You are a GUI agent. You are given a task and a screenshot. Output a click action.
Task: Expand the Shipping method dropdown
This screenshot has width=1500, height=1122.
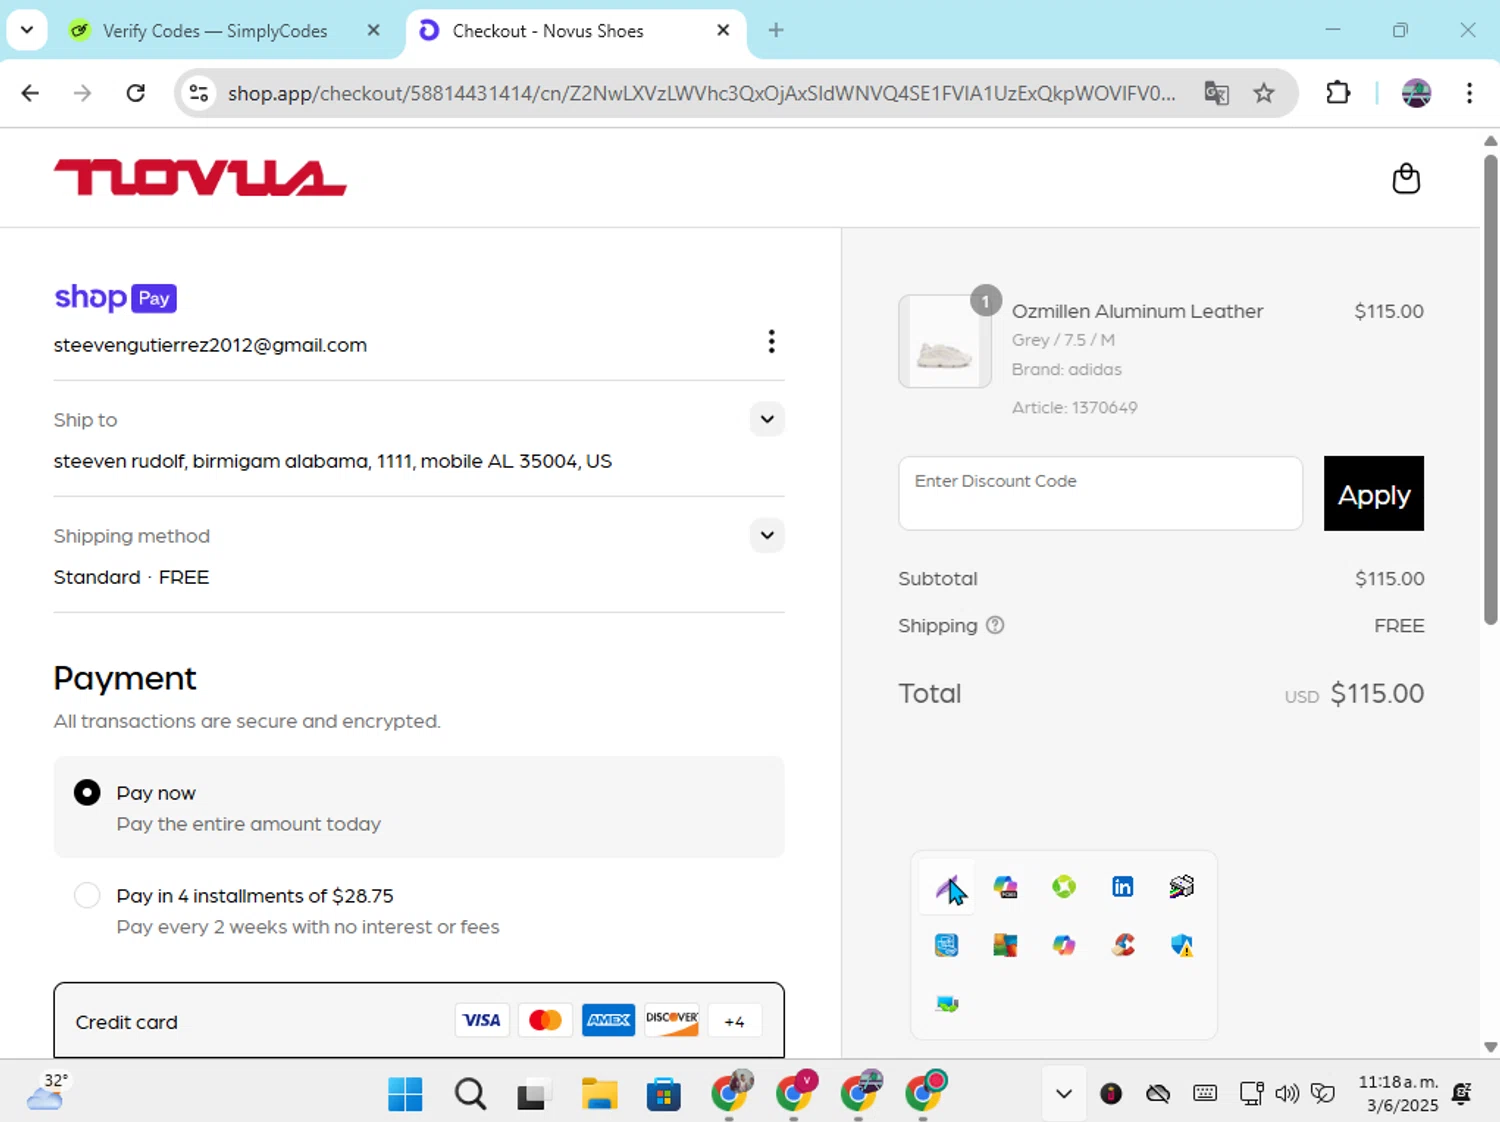(x=767, y=535)
